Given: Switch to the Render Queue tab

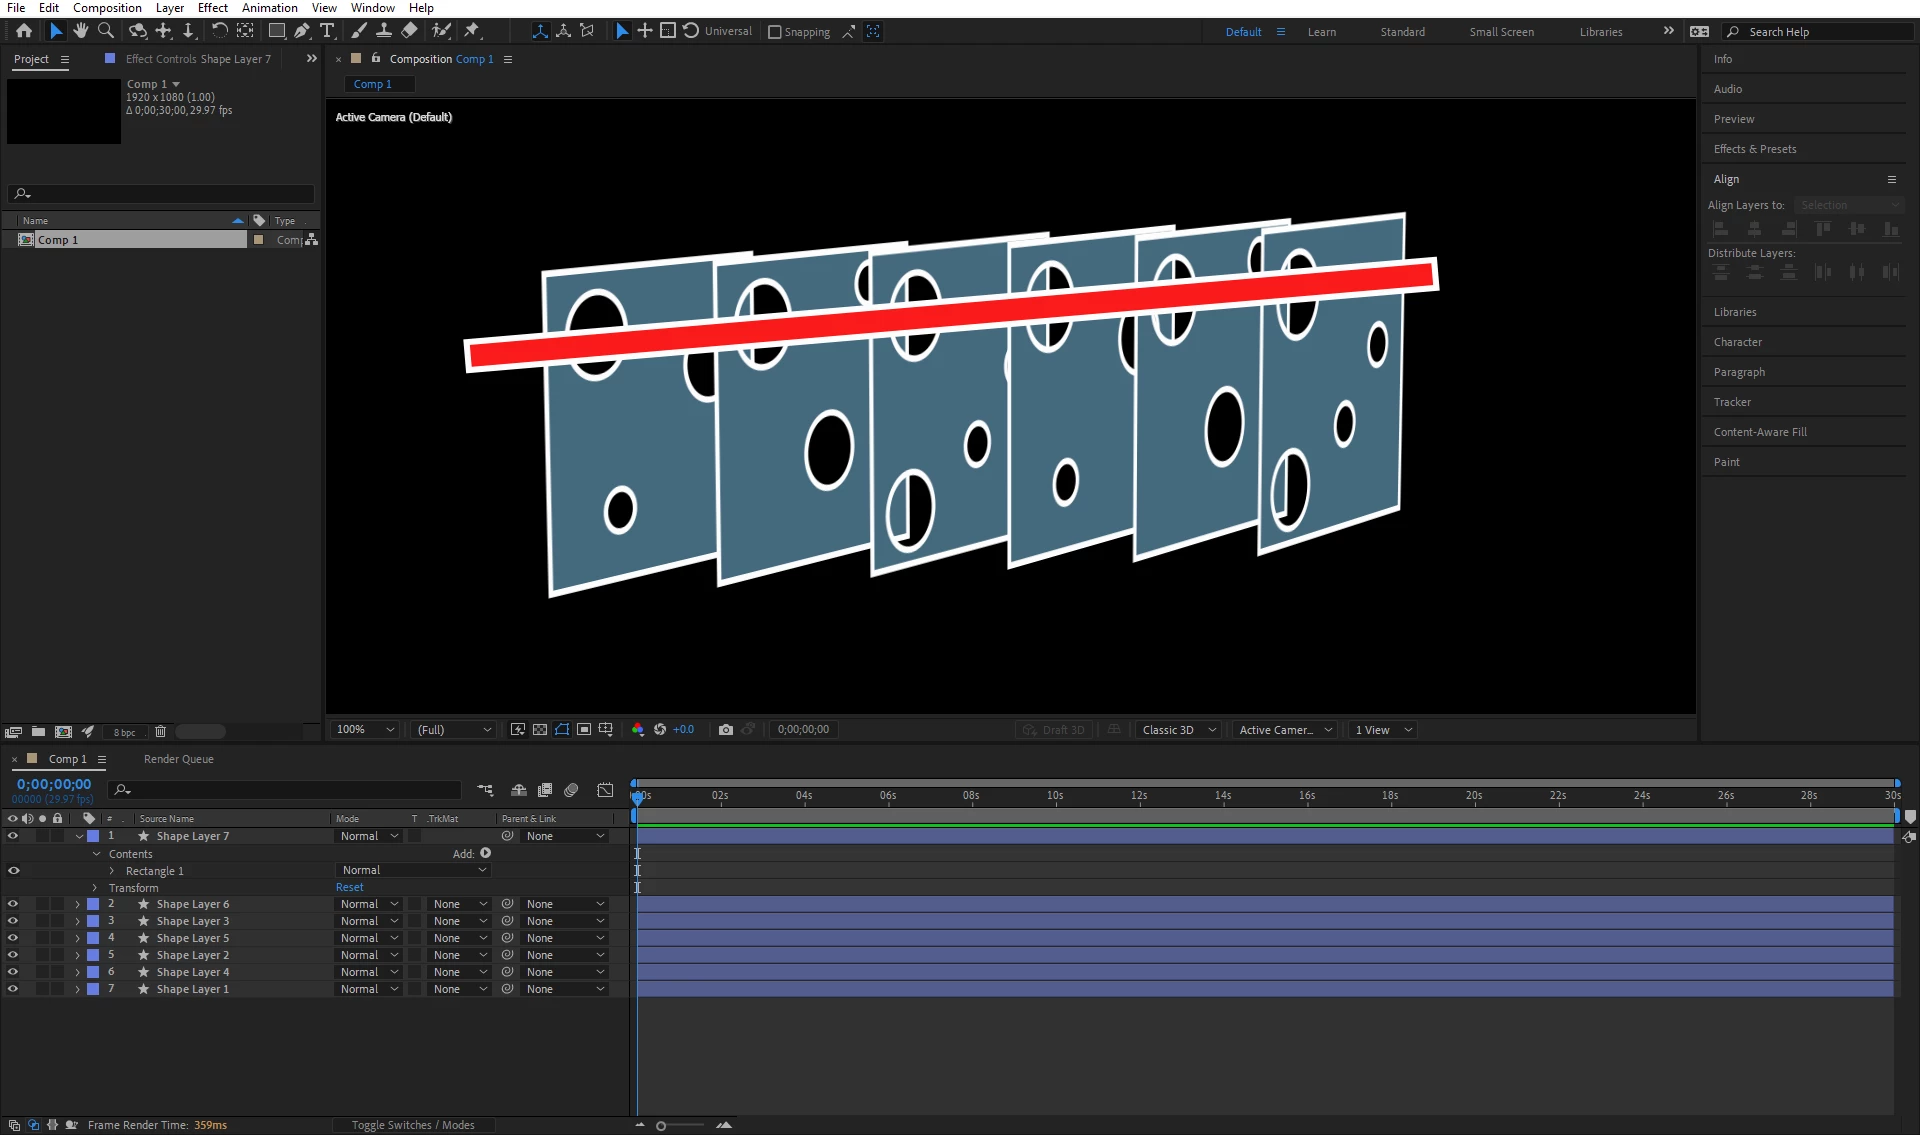Looking at the screenshot, I should [178, 759].
